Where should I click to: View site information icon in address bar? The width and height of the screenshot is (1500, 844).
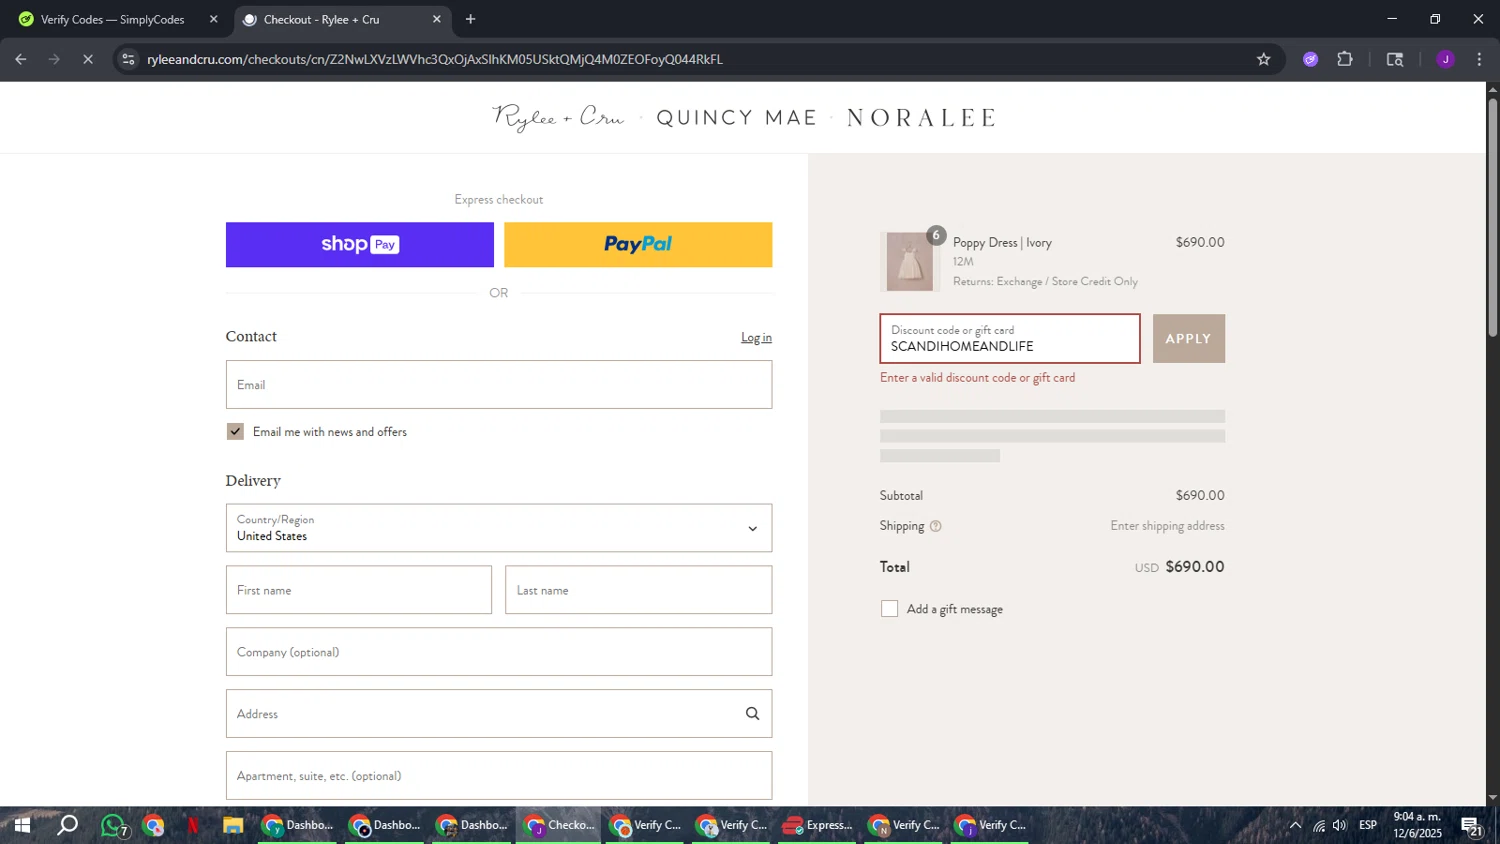pos(128,59)
